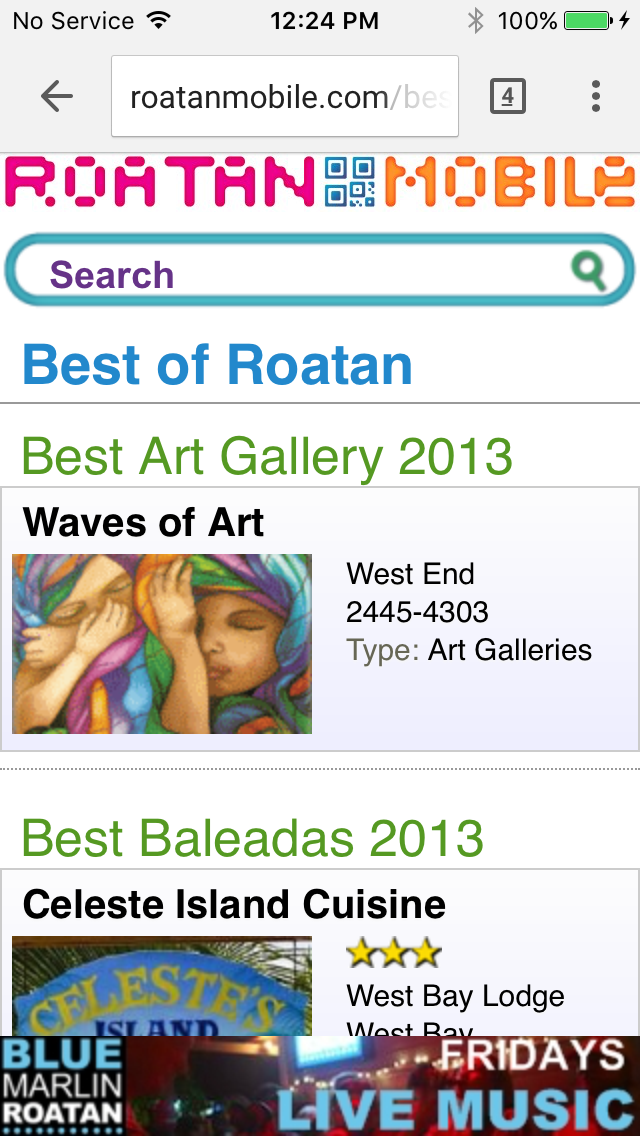Call the 2445-4303 phone number
This screenshot has width=640, height=1136.
coord(417,612)
